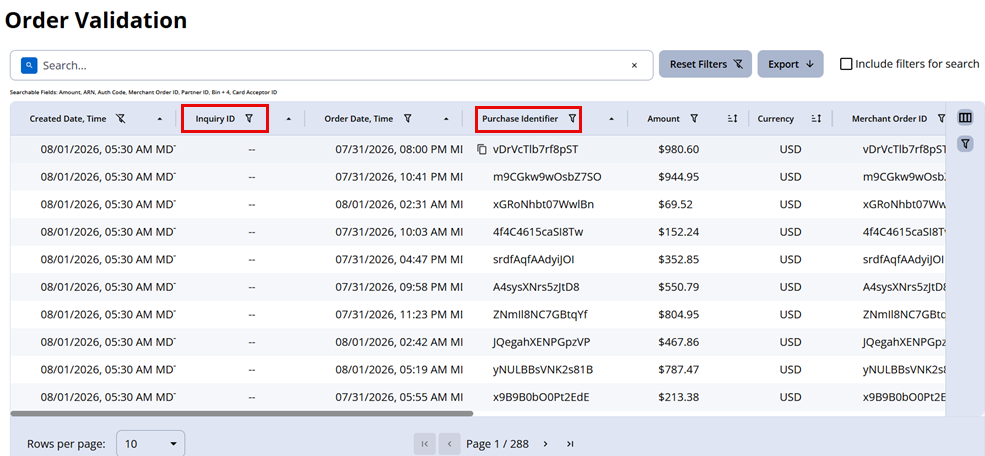Image resolution: width=985 pixels, height=456 pixels.
Task: Copy the purchase identifier vDrVcTlb7rf8pST
Action: 482,149
